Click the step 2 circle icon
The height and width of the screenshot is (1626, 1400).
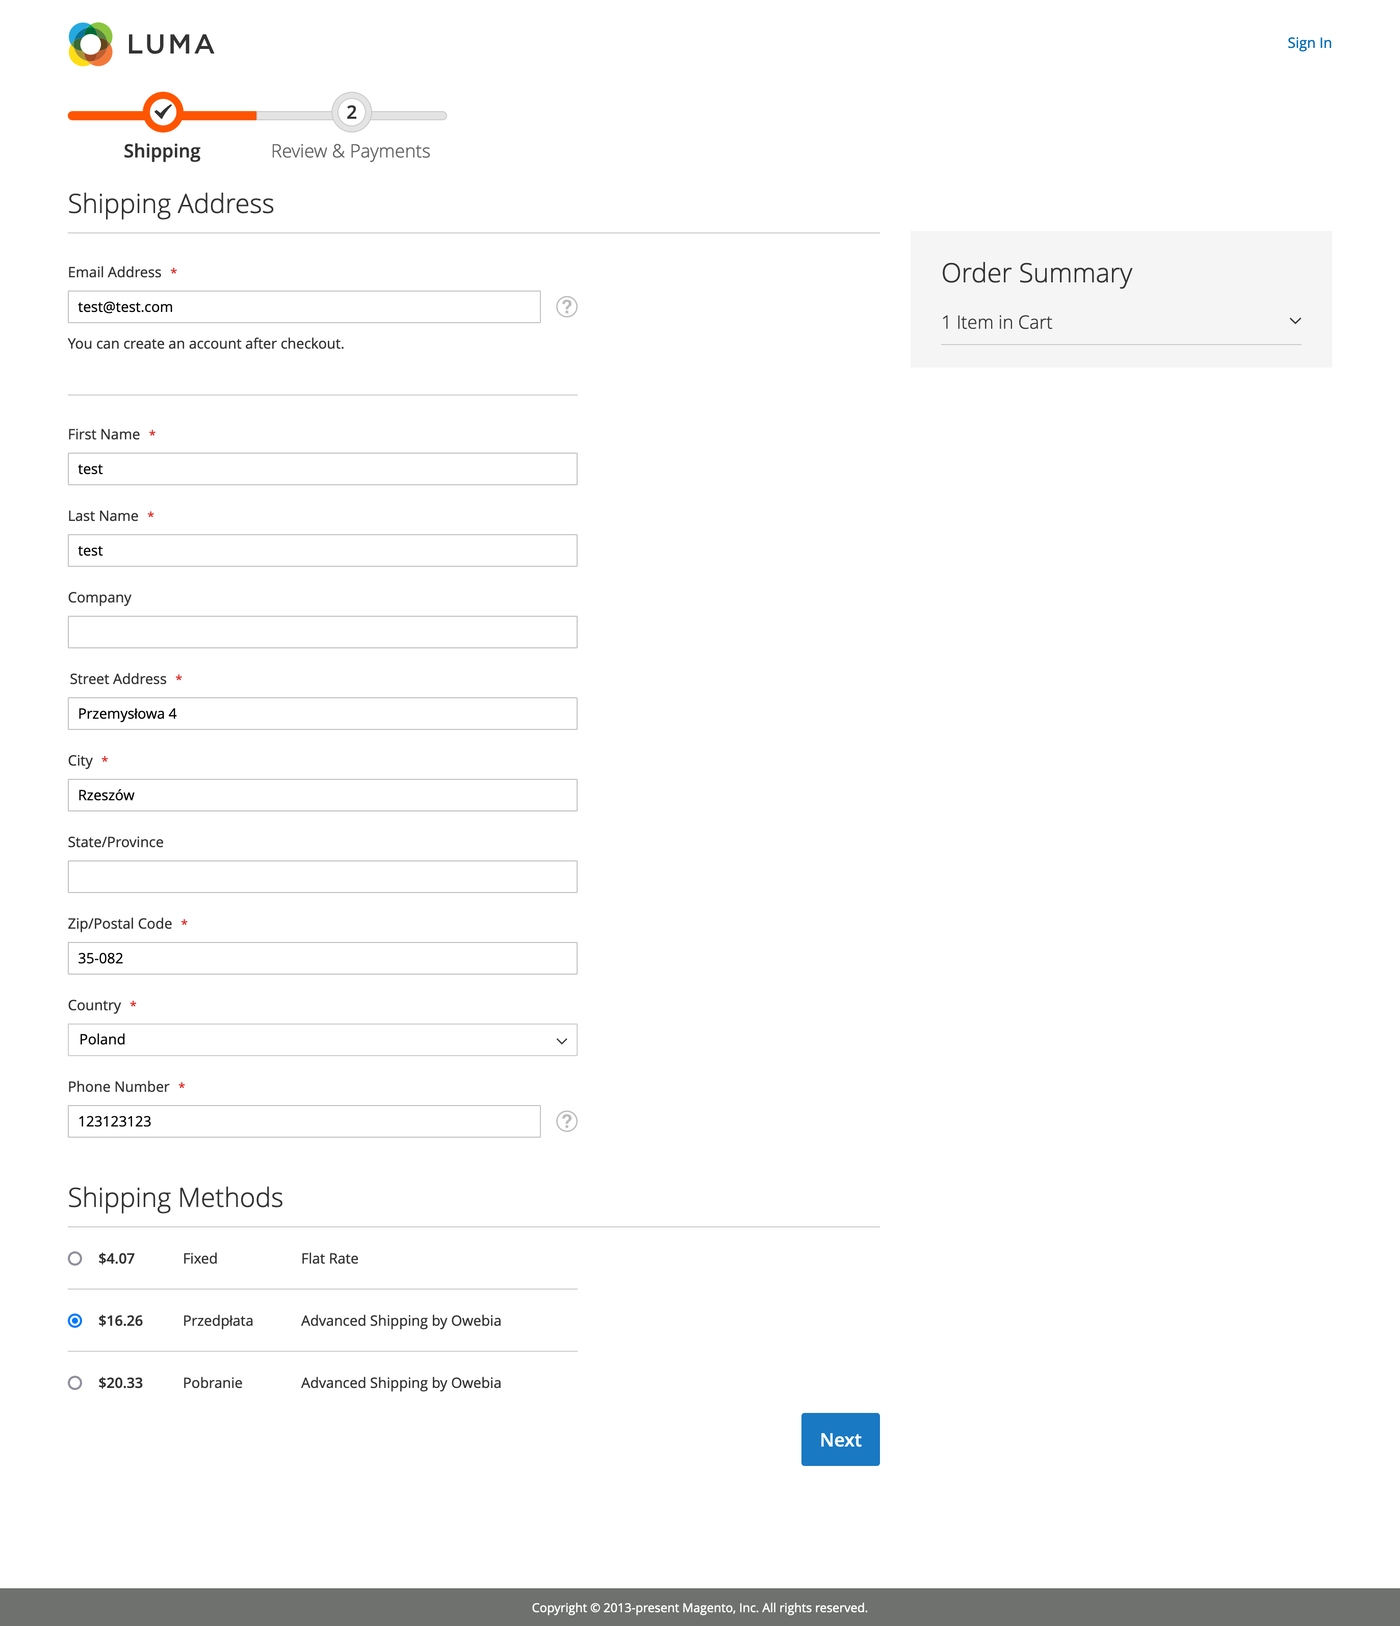351,112
